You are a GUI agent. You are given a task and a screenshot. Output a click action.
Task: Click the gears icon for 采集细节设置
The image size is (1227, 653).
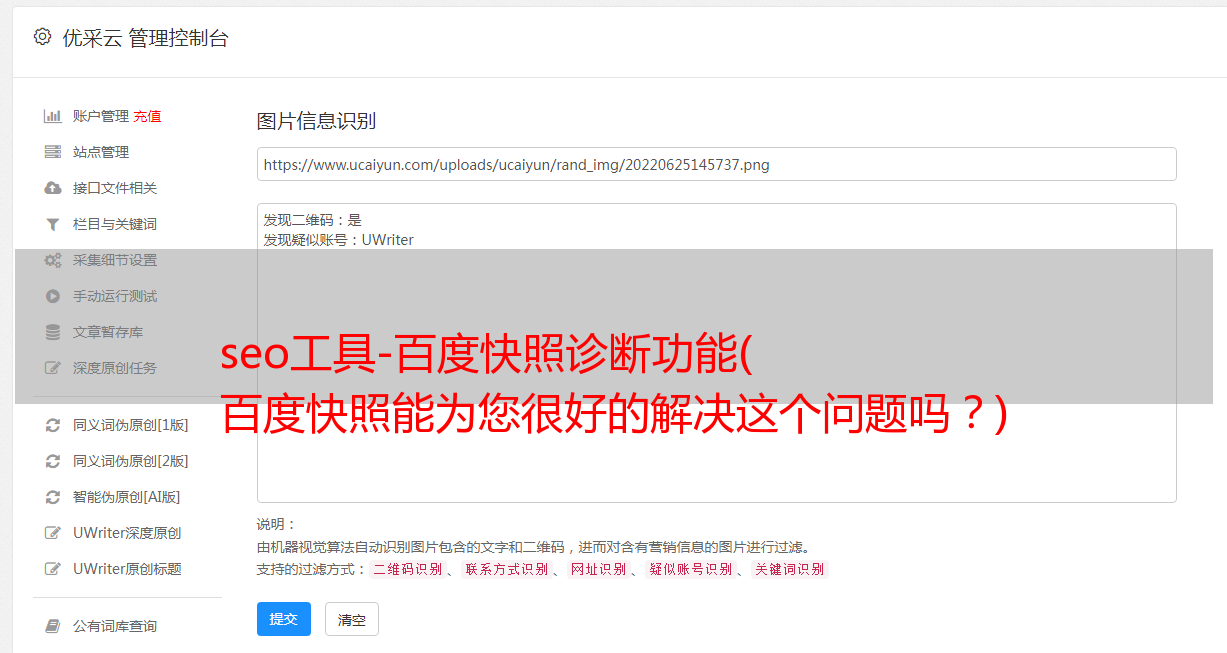[53, 260]
